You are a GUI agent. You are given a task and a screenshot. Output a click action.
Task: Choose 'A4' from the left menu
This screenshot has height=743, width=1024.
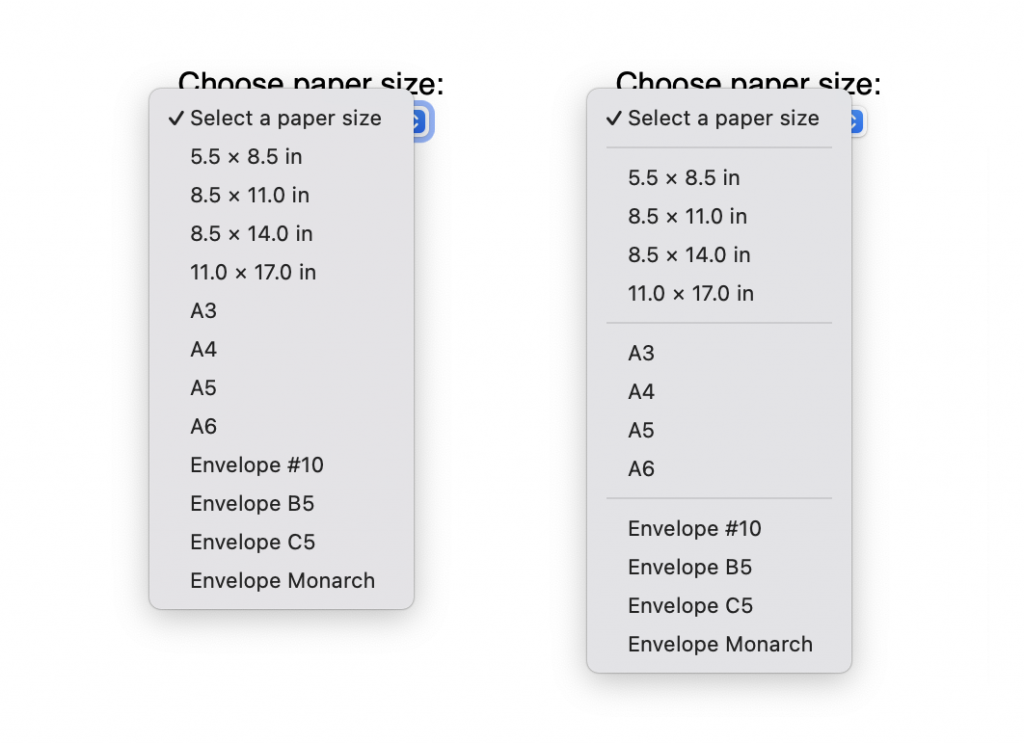203,349
